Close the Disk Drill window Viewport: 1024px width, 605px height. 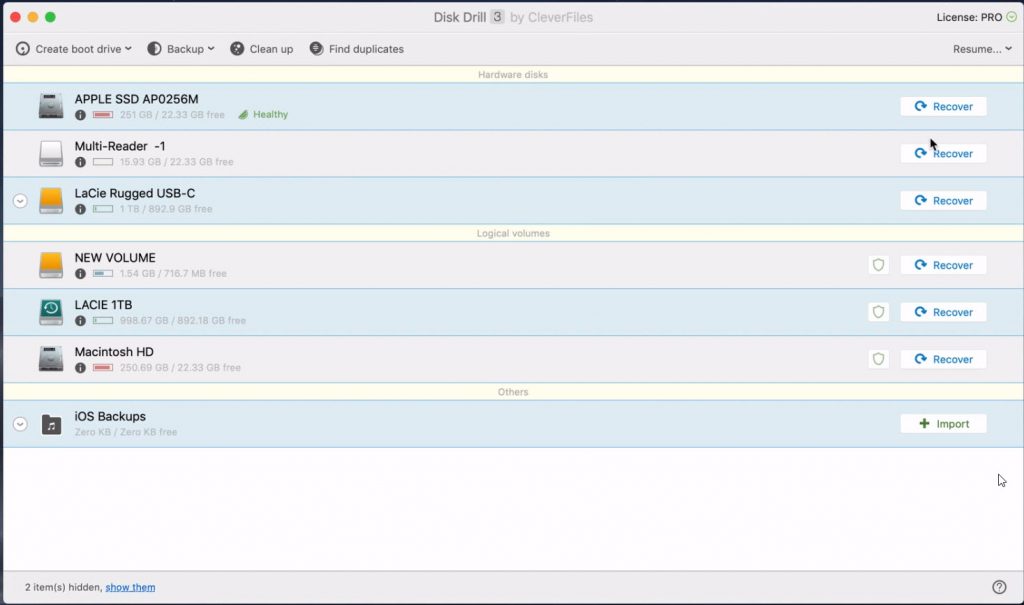tap(15, 17)
